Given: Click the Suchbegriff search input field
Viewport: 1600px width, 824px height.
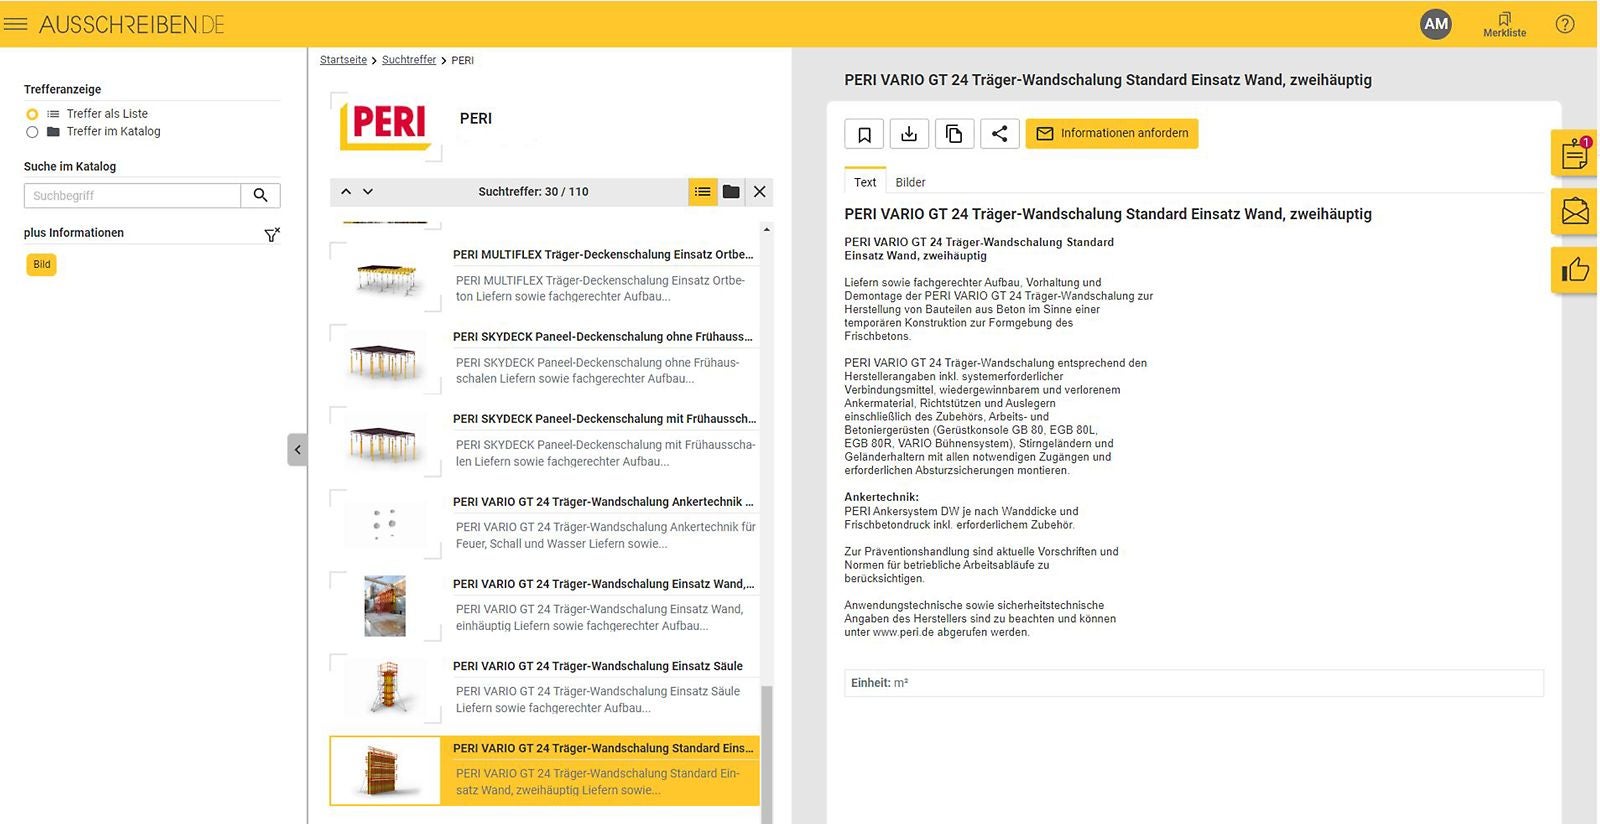Looking at the screenshot, I should point(132,196).
